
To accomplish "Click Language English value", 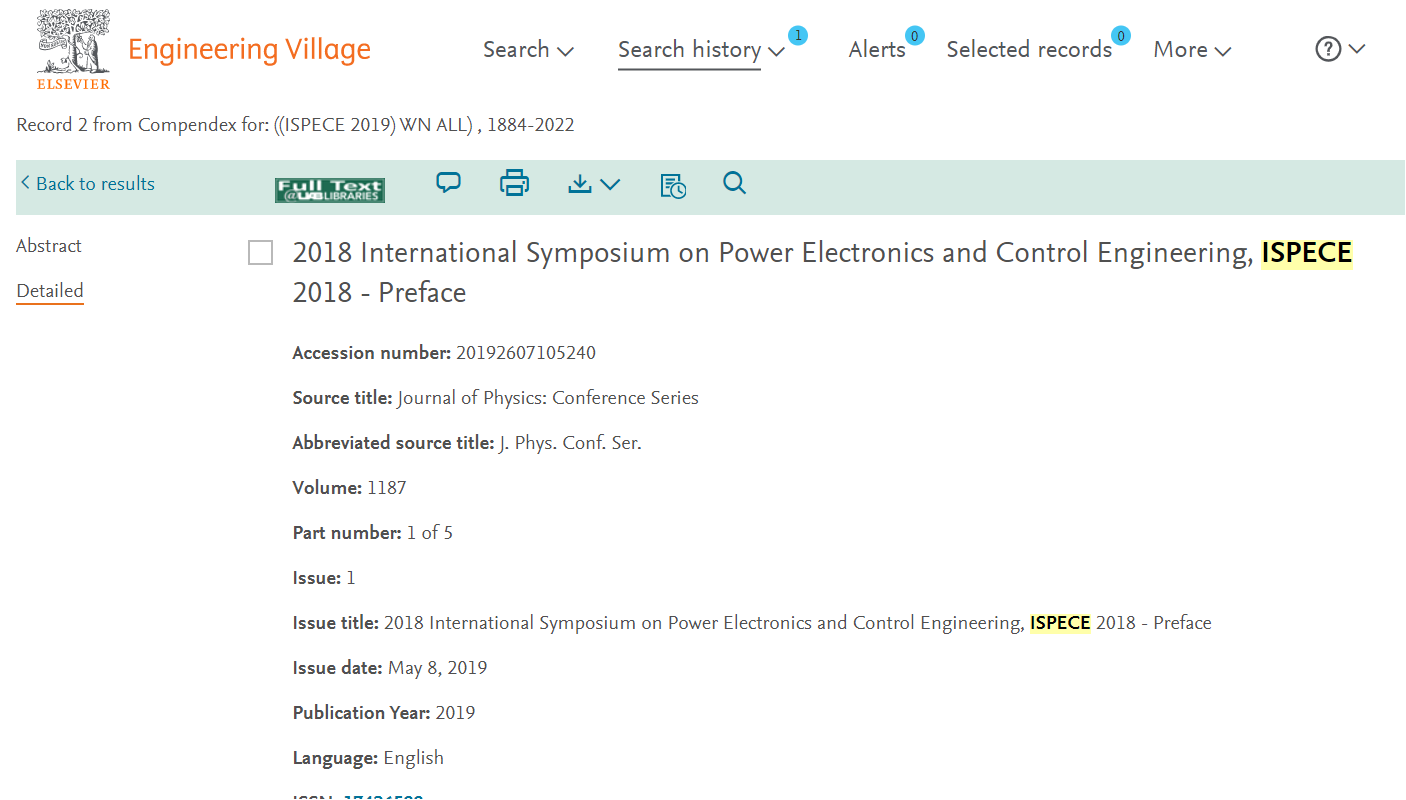I will (414, 758).
